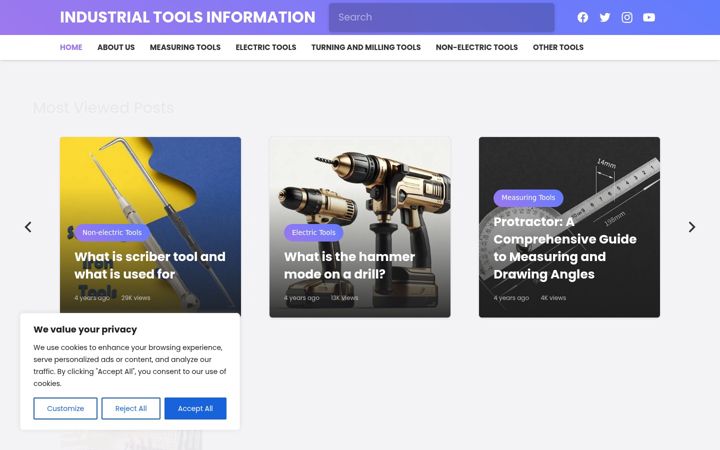Image resolution: width=720 pixels, height=450 pixels.
Task: Click the Customize cookie button
Action: click(x=65, y=408)
